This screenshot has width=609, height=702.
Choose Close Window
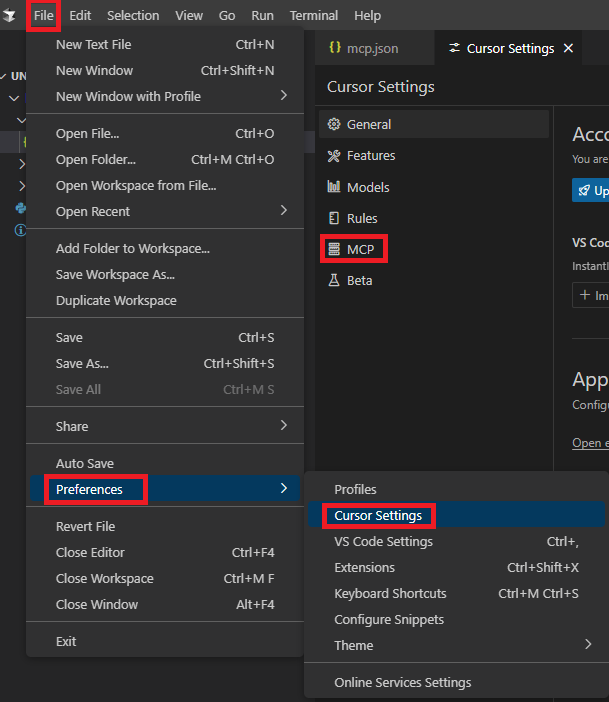click(165, 604)
